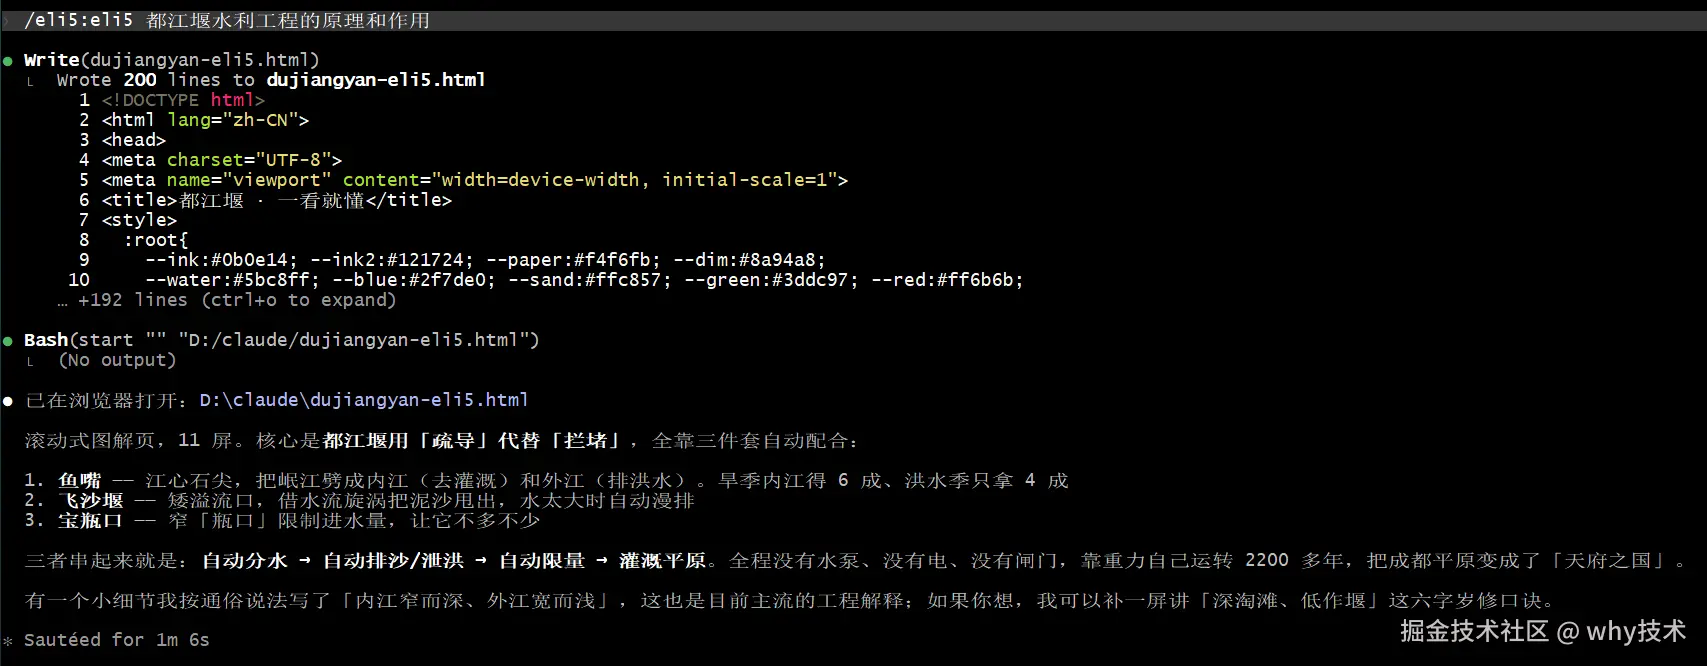The width and height of the screenshot is (1707, 666).
Task: Click the Write(dujiangyan-eli5.html) tool header
Action: (x=172, y=60)
